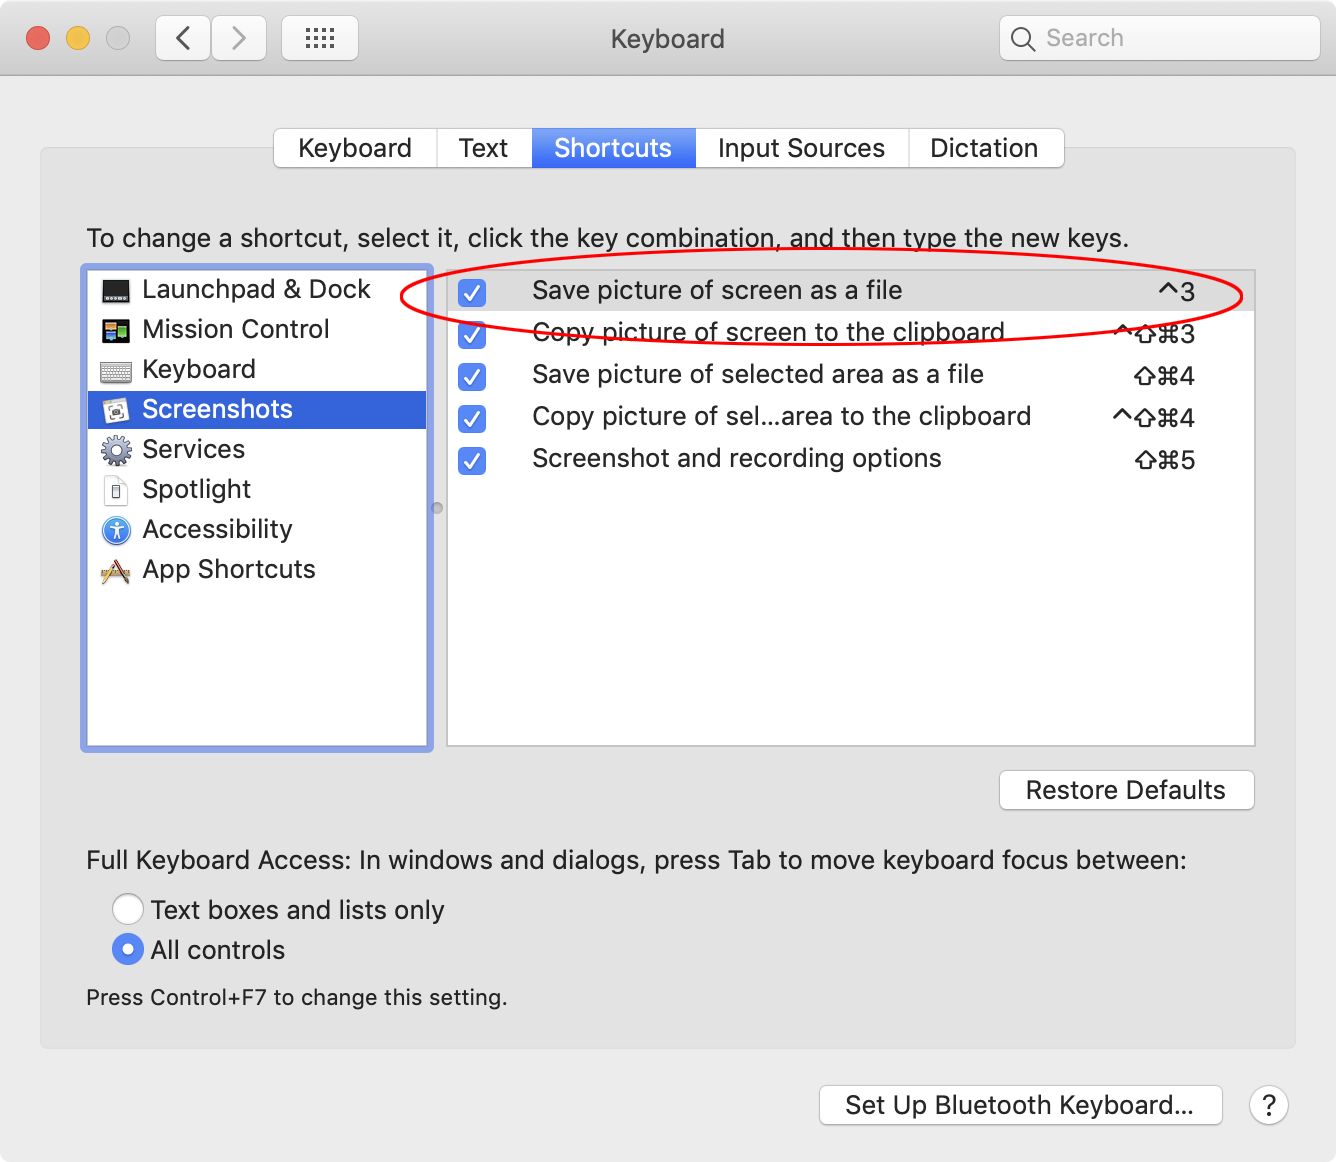The height and width of the screenshot is (1162, 1336).
Task: Open the show all preferences grid
Action: point(319,37)
